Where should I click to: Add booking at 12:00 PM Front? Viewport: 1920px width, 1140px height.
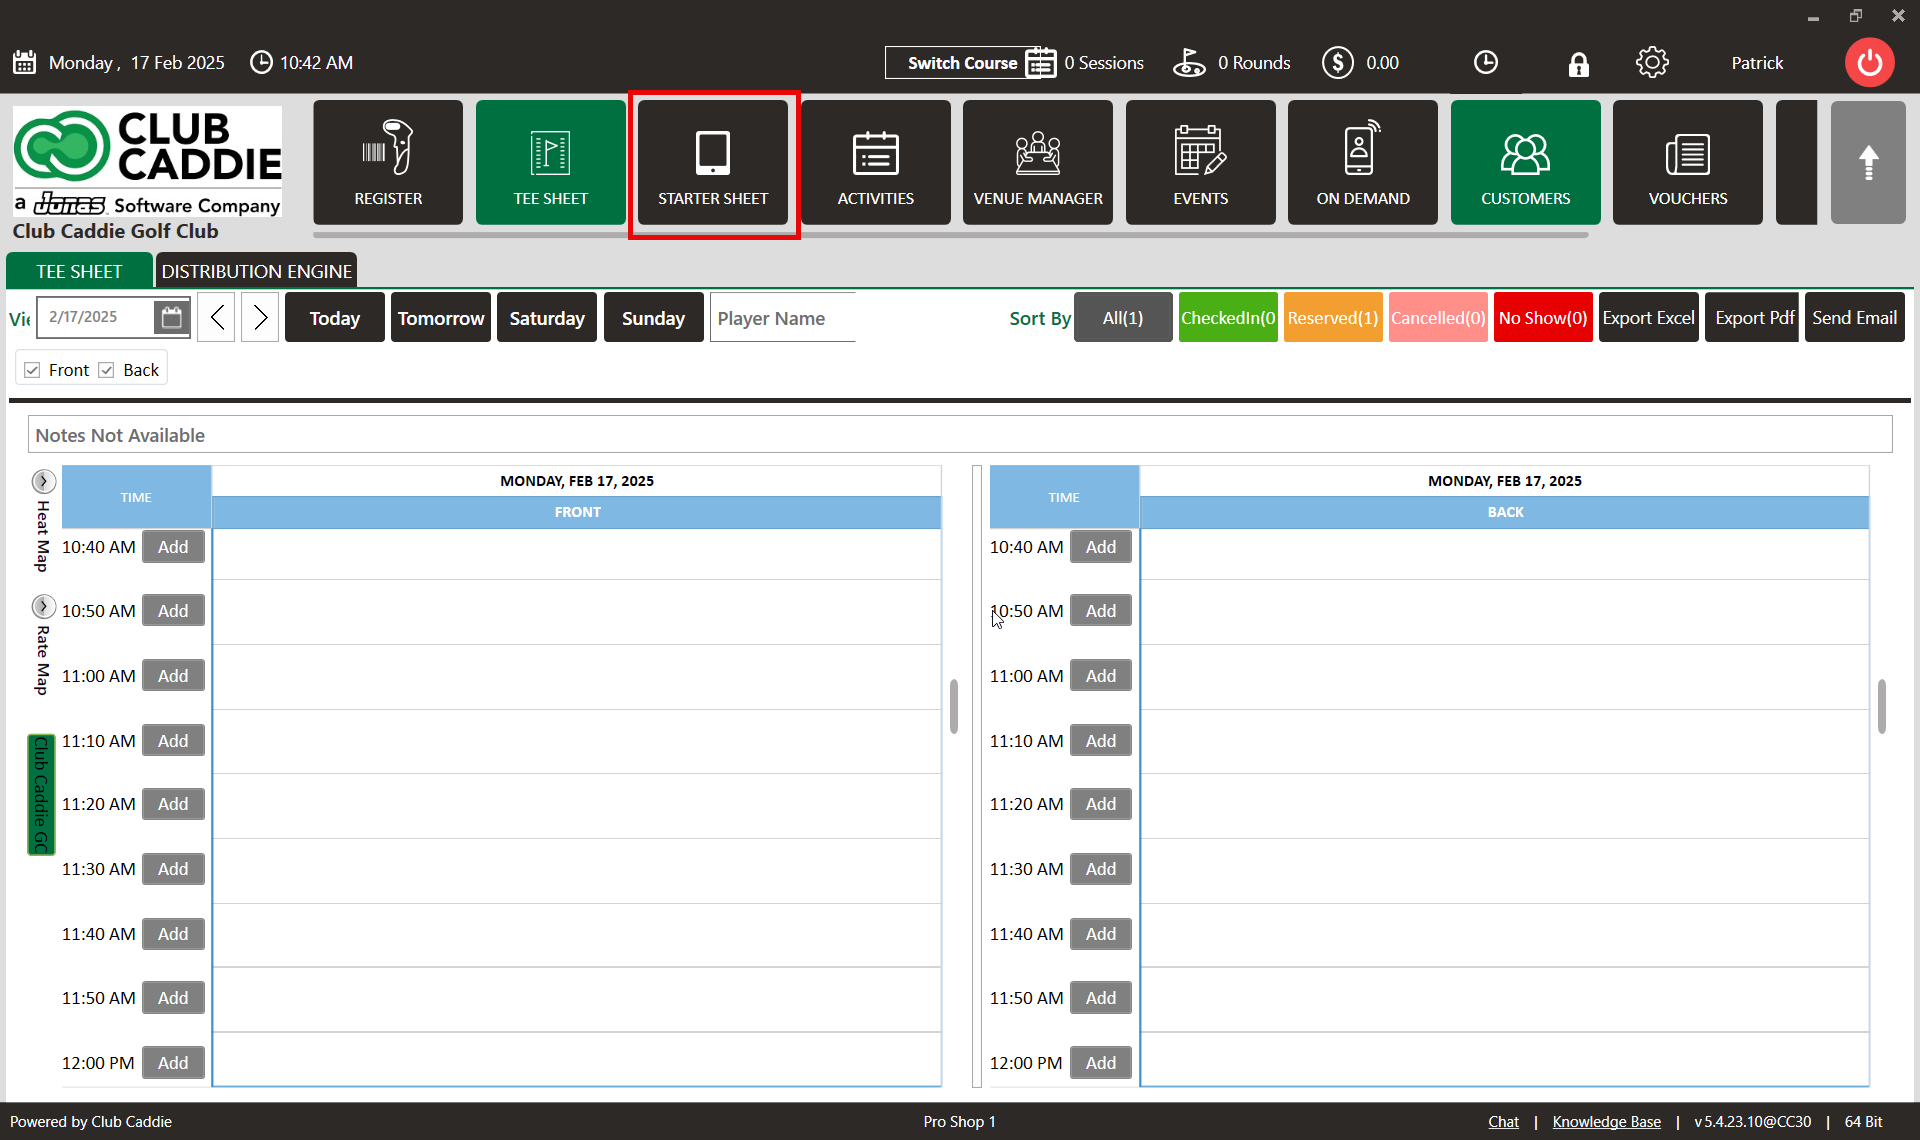point(173,1063)
